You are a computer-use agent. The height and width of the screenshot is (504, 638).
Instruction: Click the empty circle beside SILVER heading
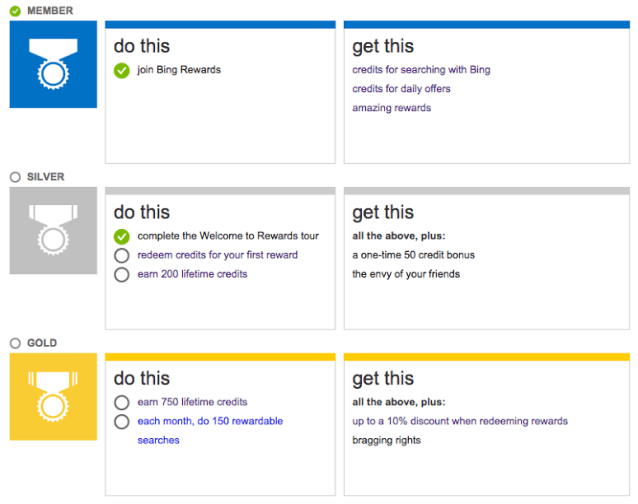point(15,177)
